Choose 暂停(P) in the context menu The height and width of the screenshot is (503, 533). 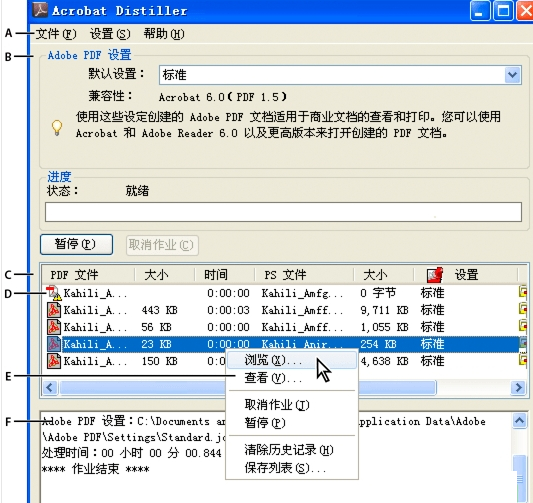tap(292, 423)
